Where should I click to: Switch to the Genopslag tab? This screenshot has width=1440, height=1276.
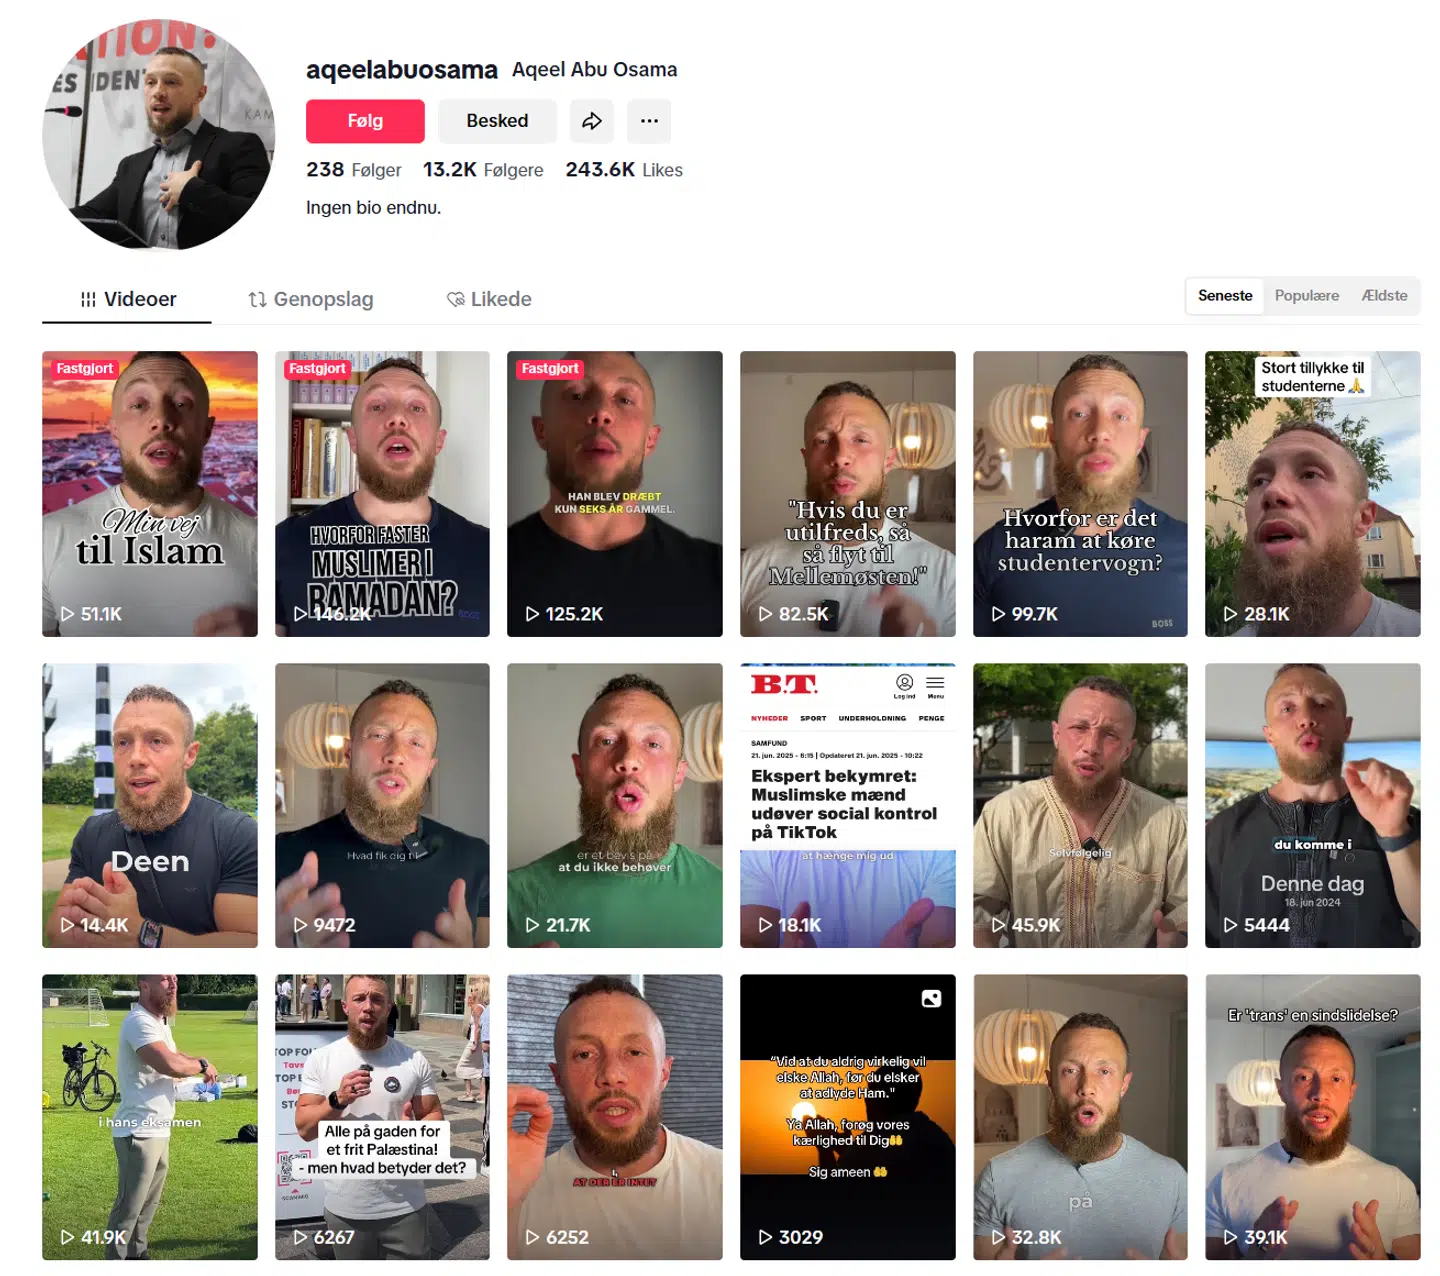(x=311, y=299)
